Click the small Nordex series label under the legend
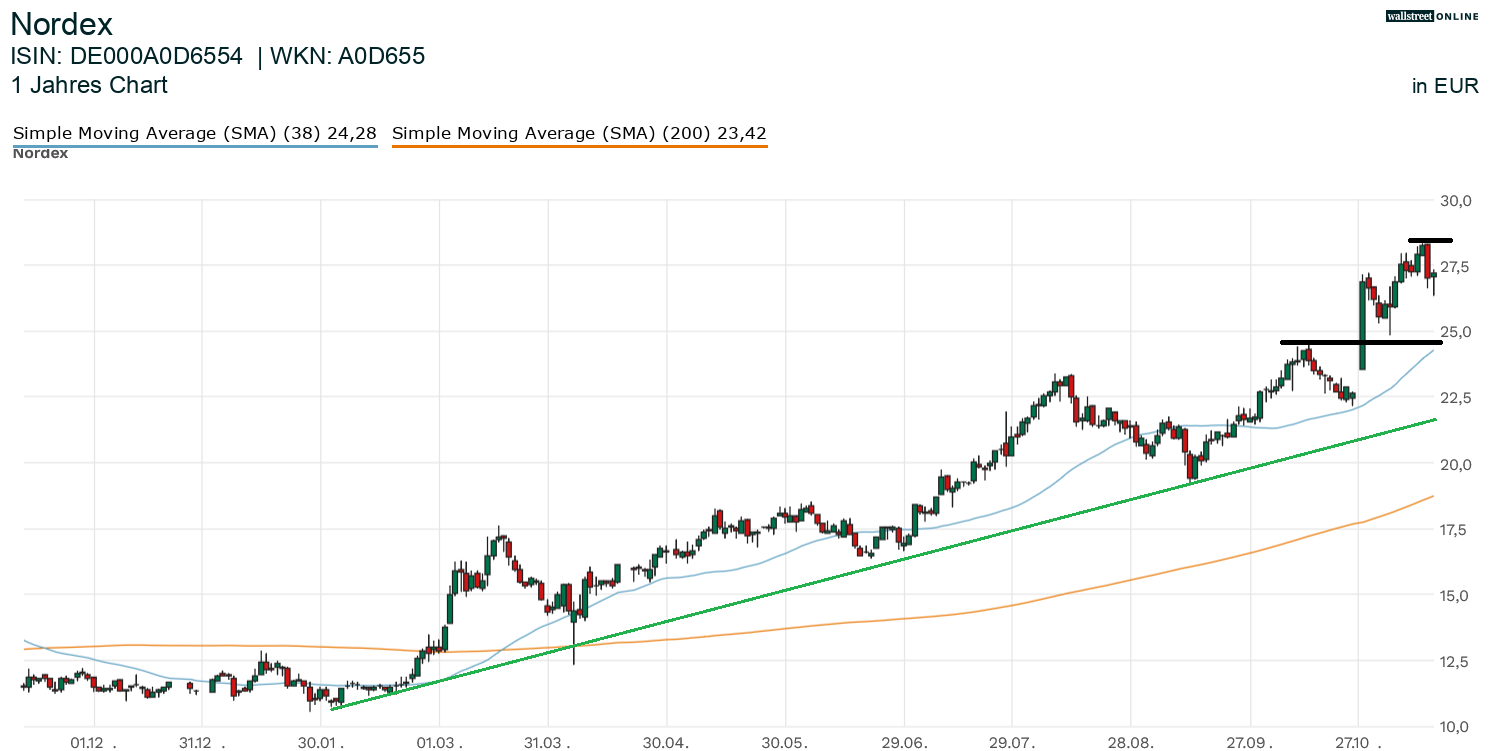Screen dimensions: 1490x751 point(40,154)
